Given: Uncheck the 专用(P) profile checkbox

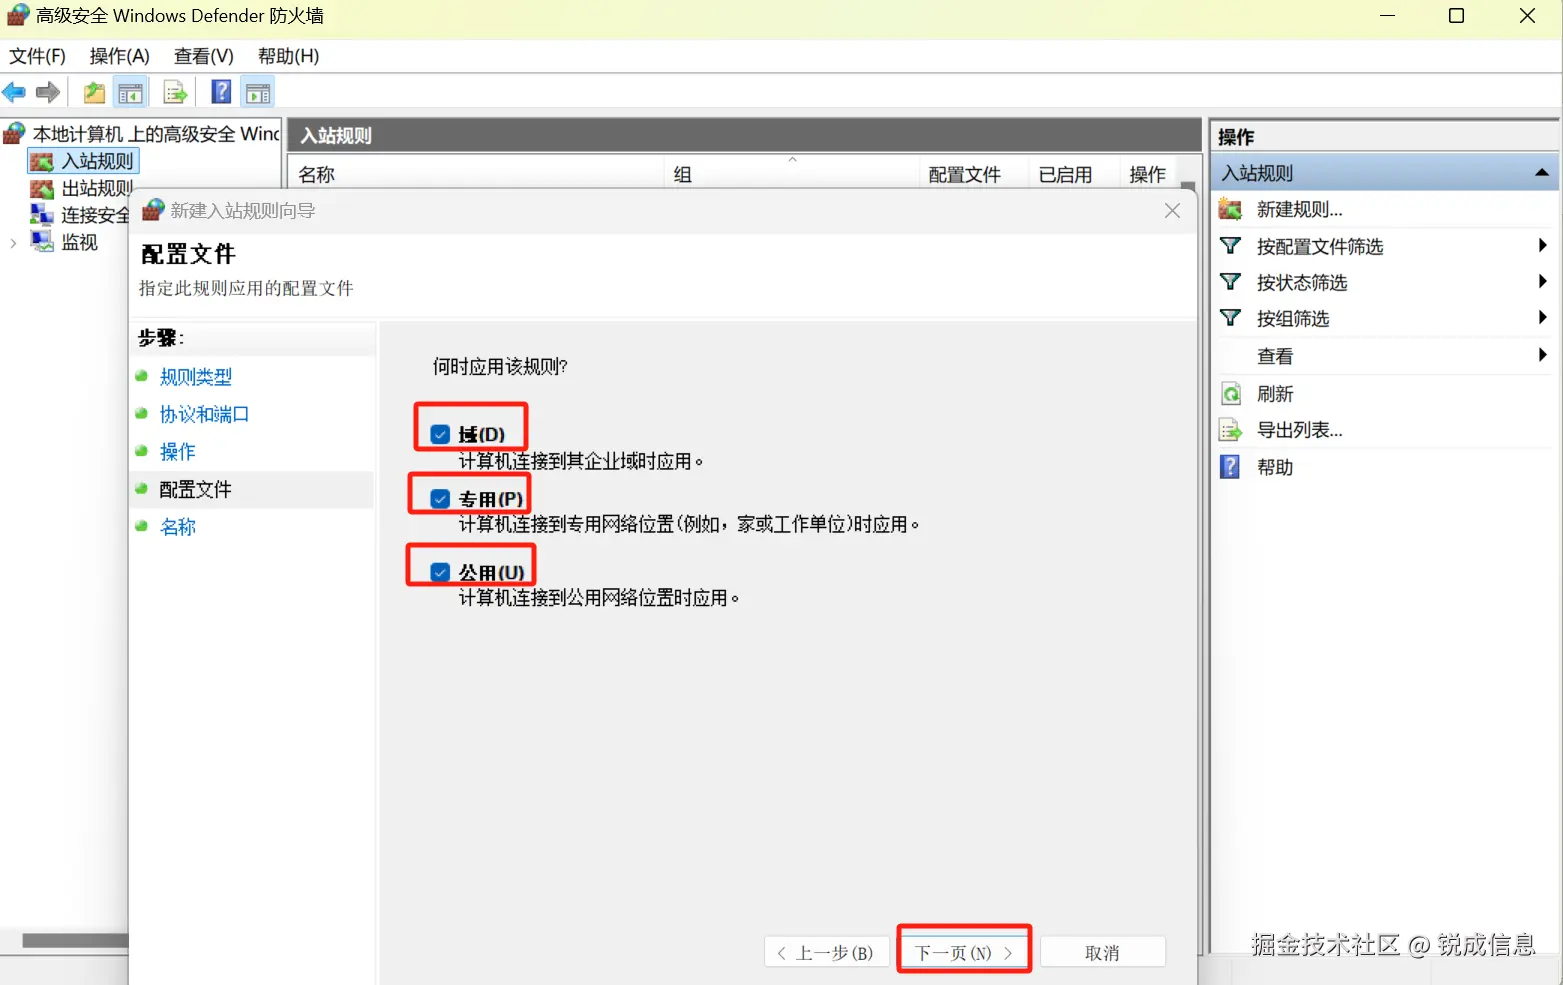Looking at the screenshot, I should click(x=439, y=498).
